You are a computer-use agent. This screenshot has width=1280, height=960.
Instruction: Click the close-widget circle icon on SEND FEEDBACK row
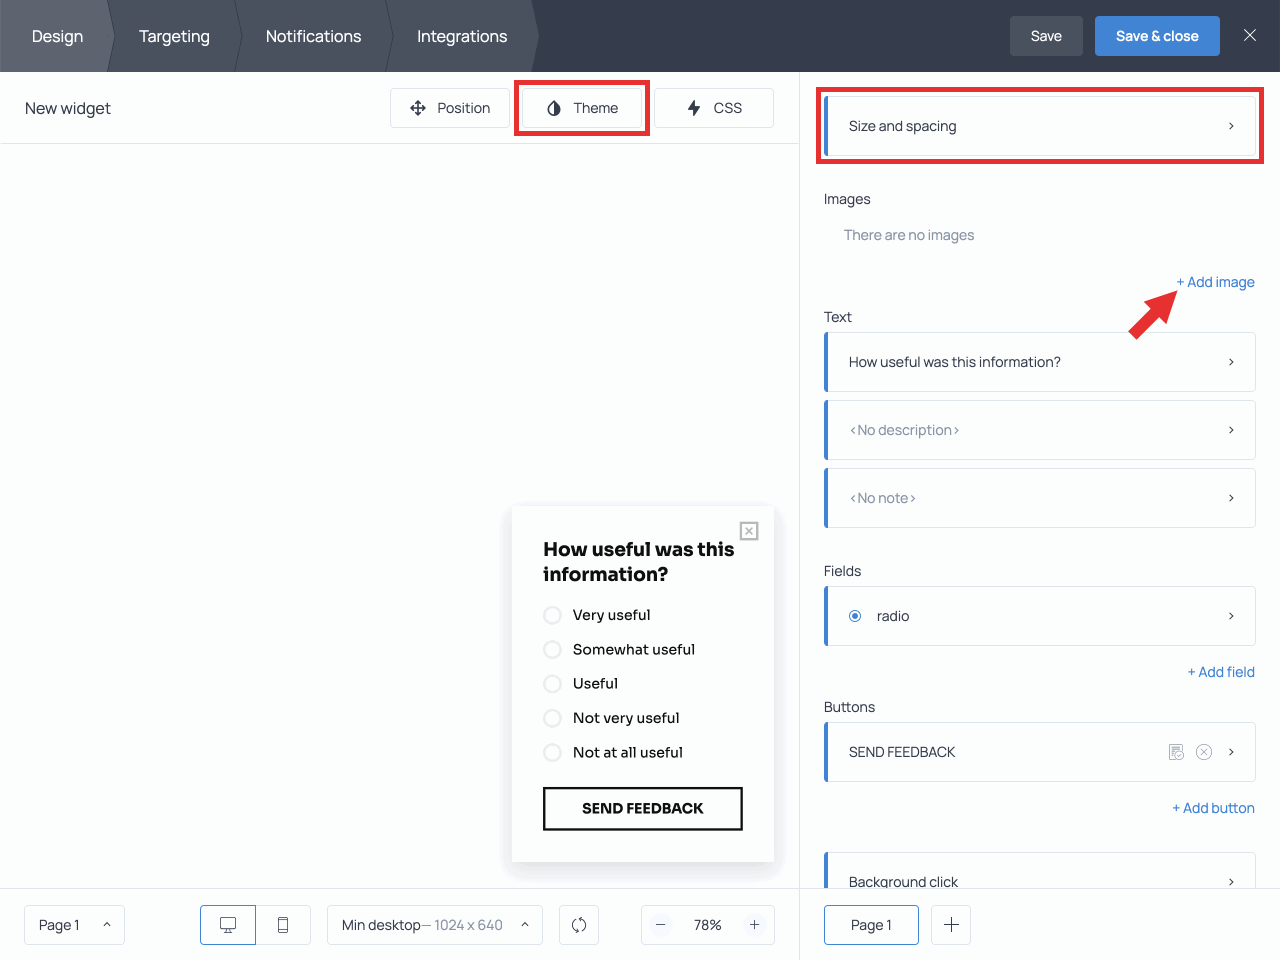tap(1204, 751)
